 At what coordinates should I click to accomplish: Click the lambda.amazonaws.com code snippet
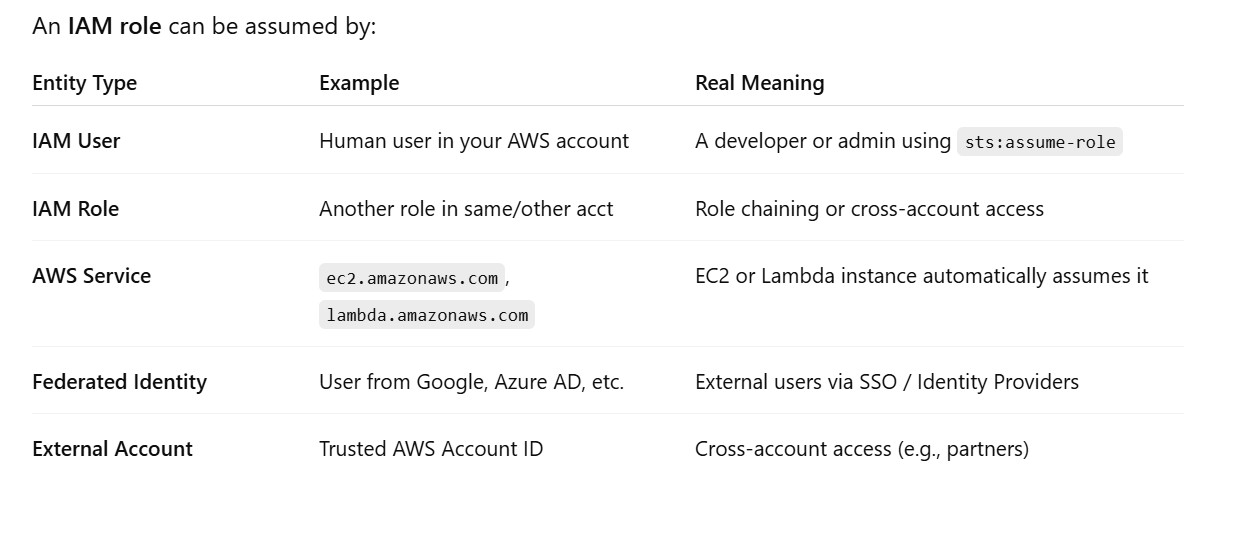coord(427,315)
